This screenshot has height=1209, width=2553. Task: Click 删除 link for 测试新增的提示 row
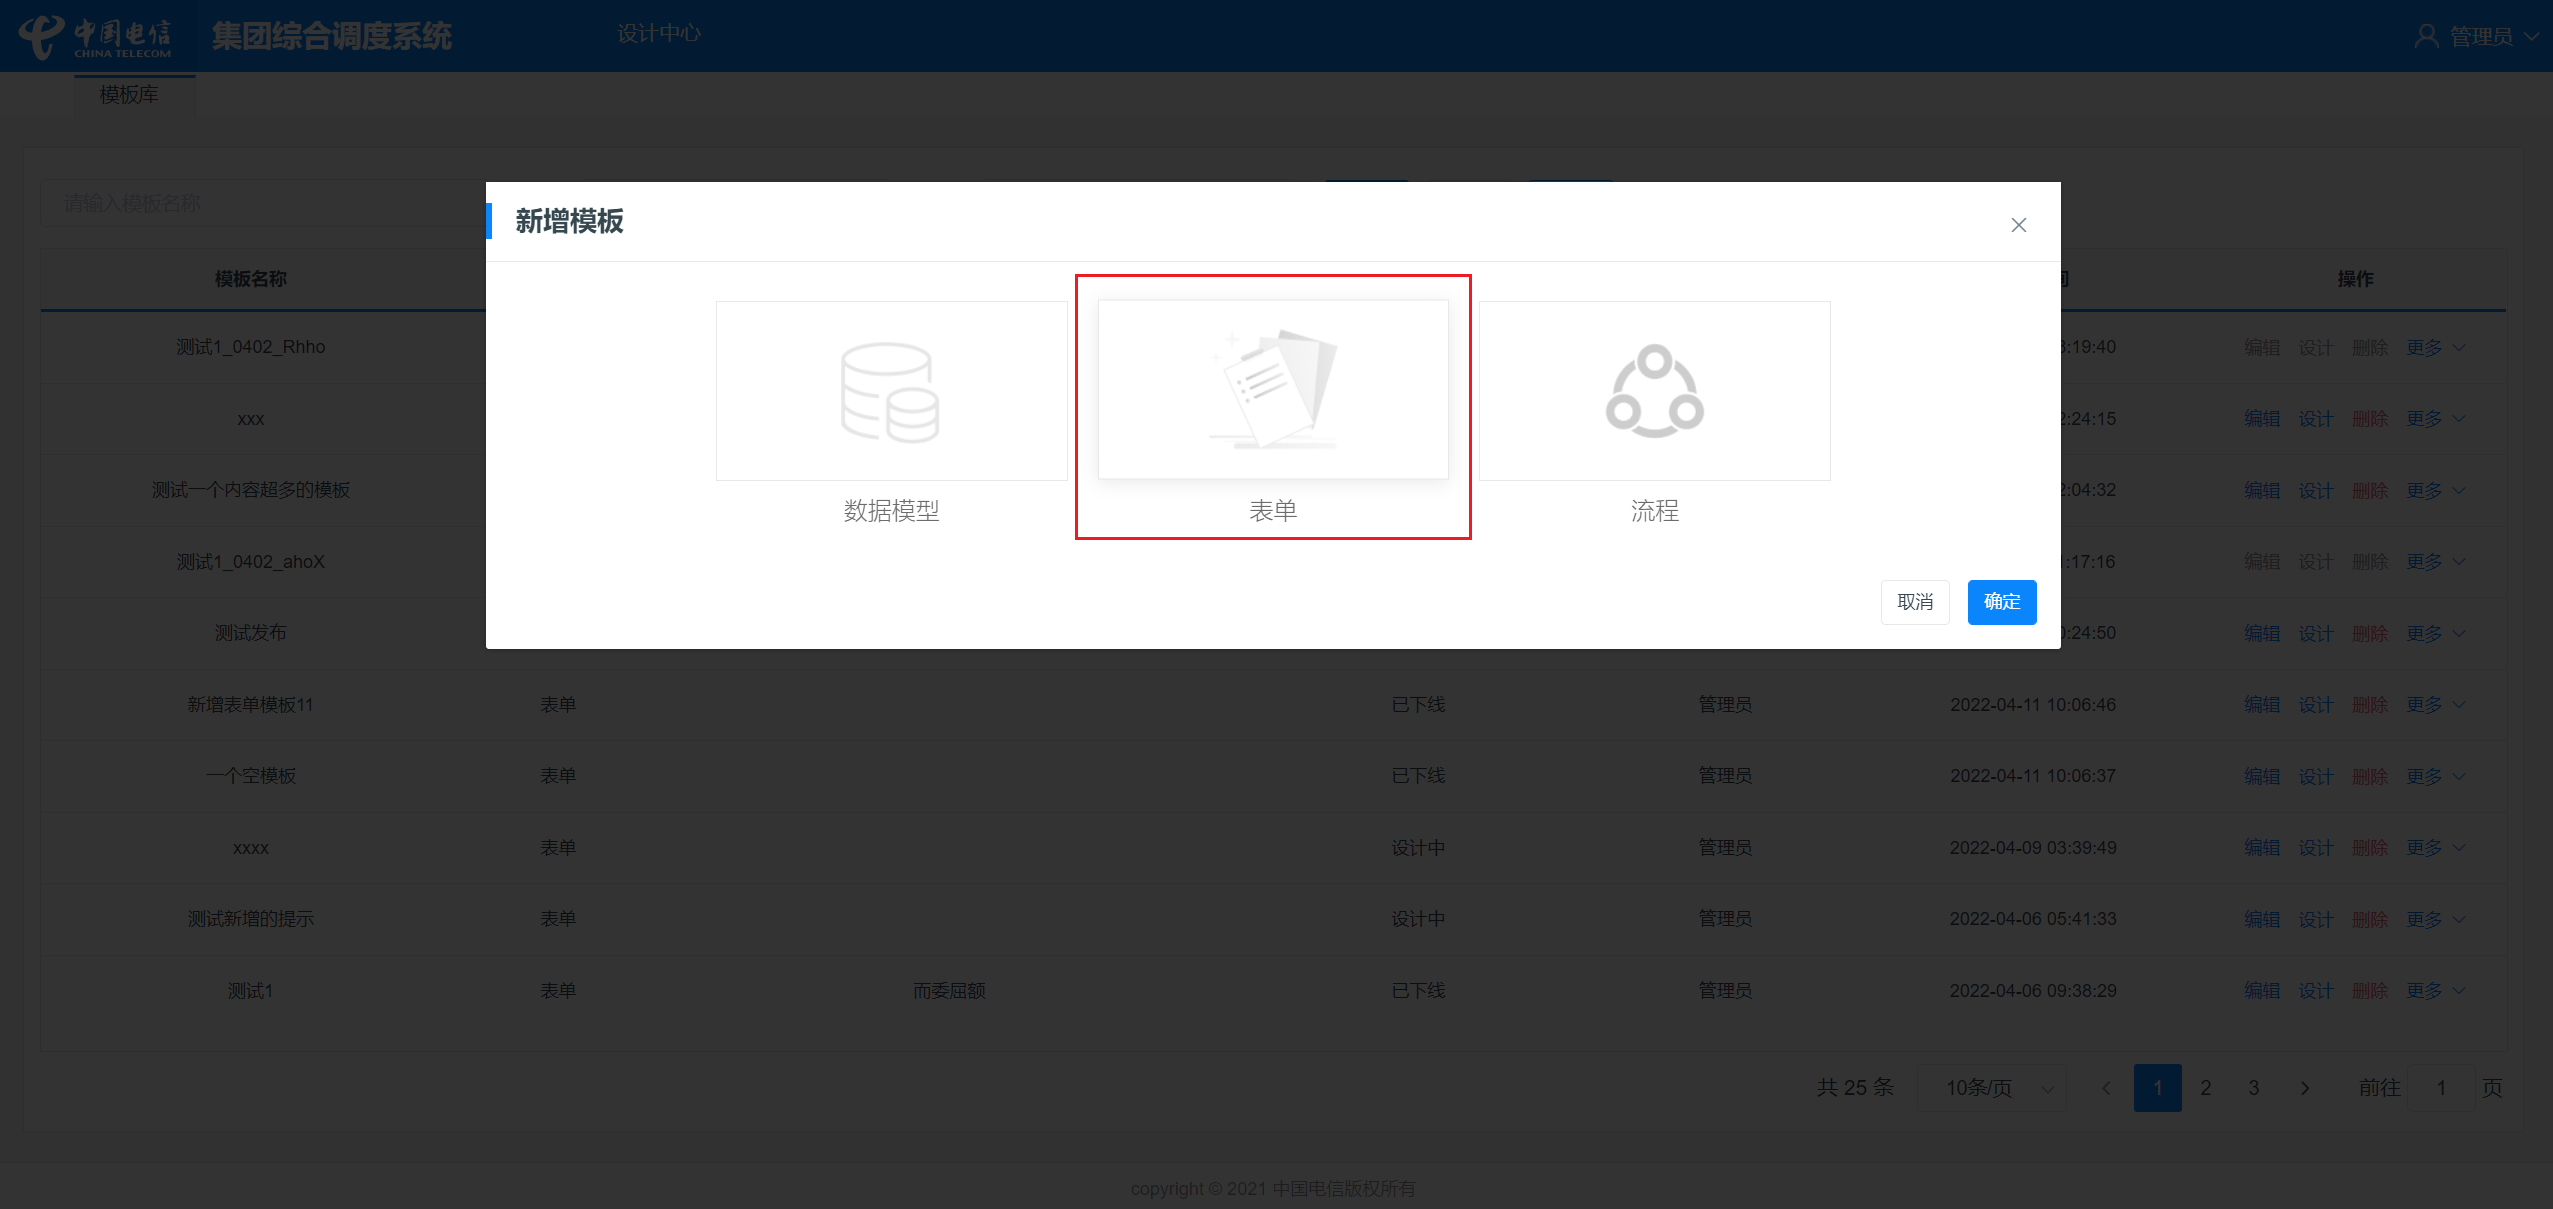(x=2369, y=919)
